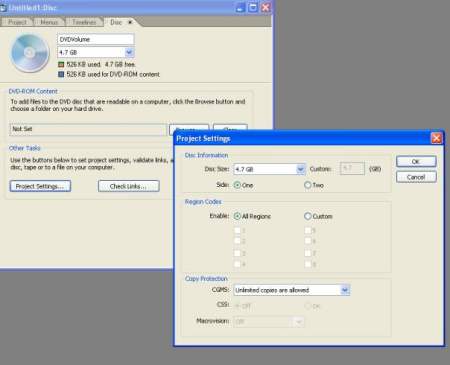The height and width of the screenshot is (365, 450).
Task: Click the Not Set DVD-ROM path field
Action: pos(88,129)
